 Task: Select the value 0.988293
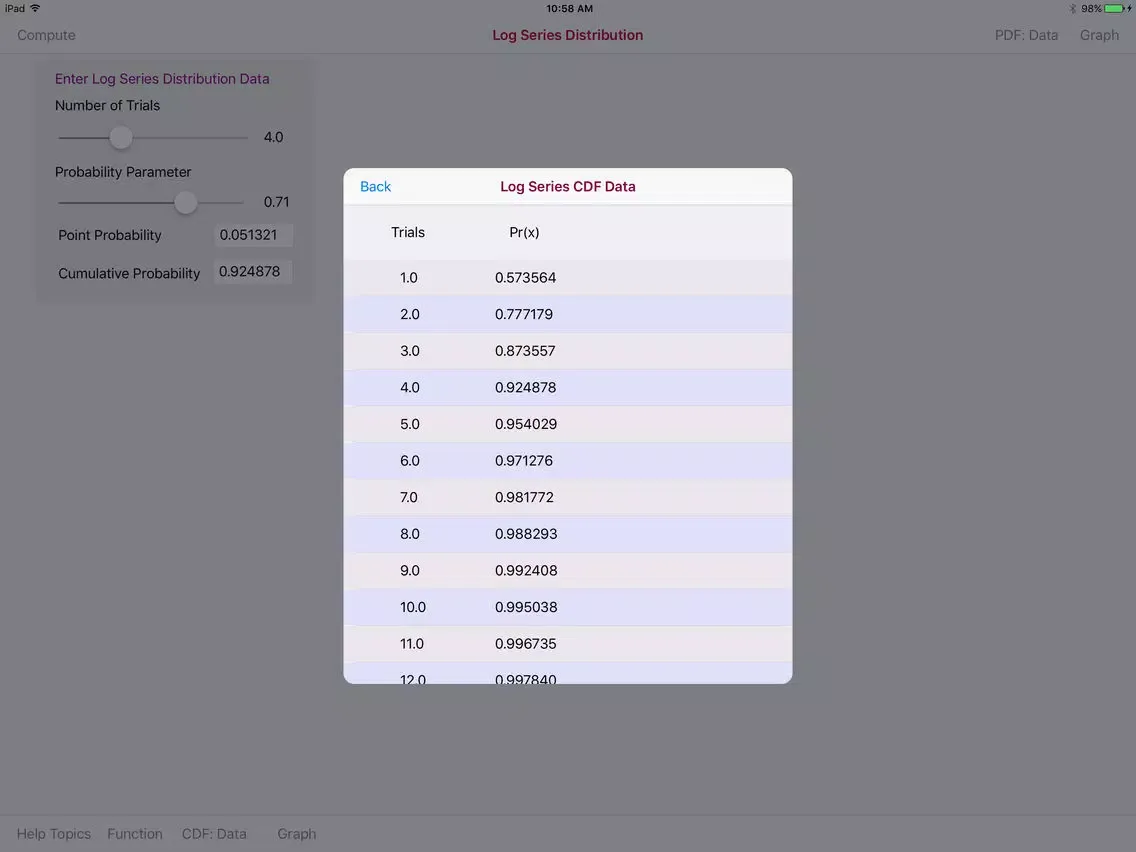point(526,534)
